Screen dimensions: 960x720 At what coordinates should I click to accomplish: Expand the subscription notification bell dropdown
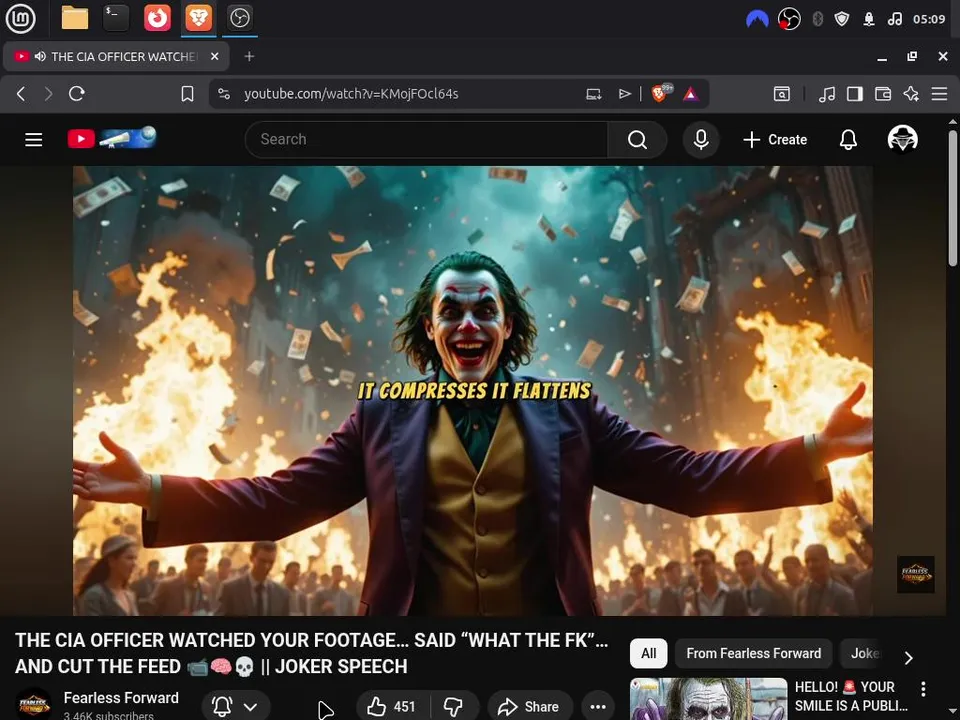click(x=234, y=707)
